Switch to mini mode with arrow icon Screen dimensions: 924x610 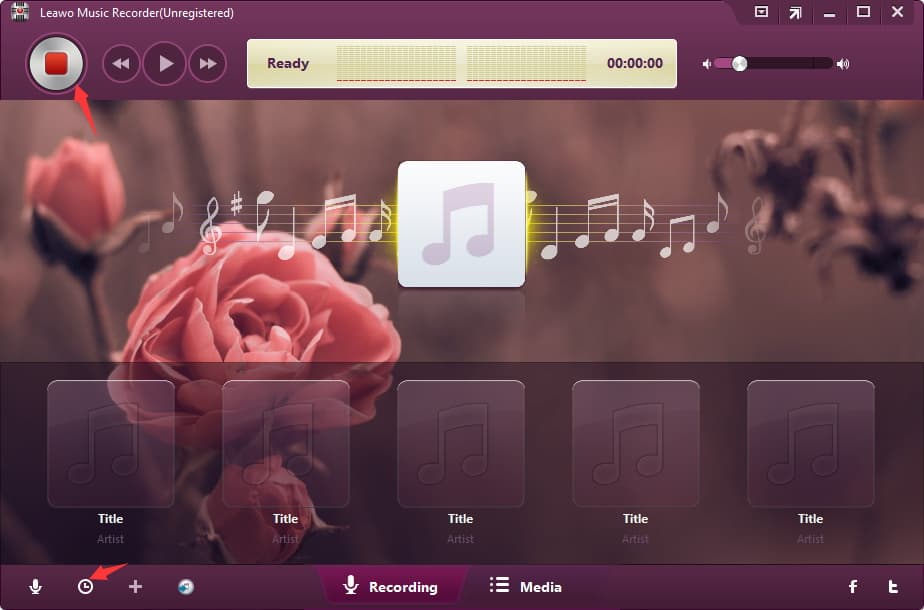coord(795,13)
